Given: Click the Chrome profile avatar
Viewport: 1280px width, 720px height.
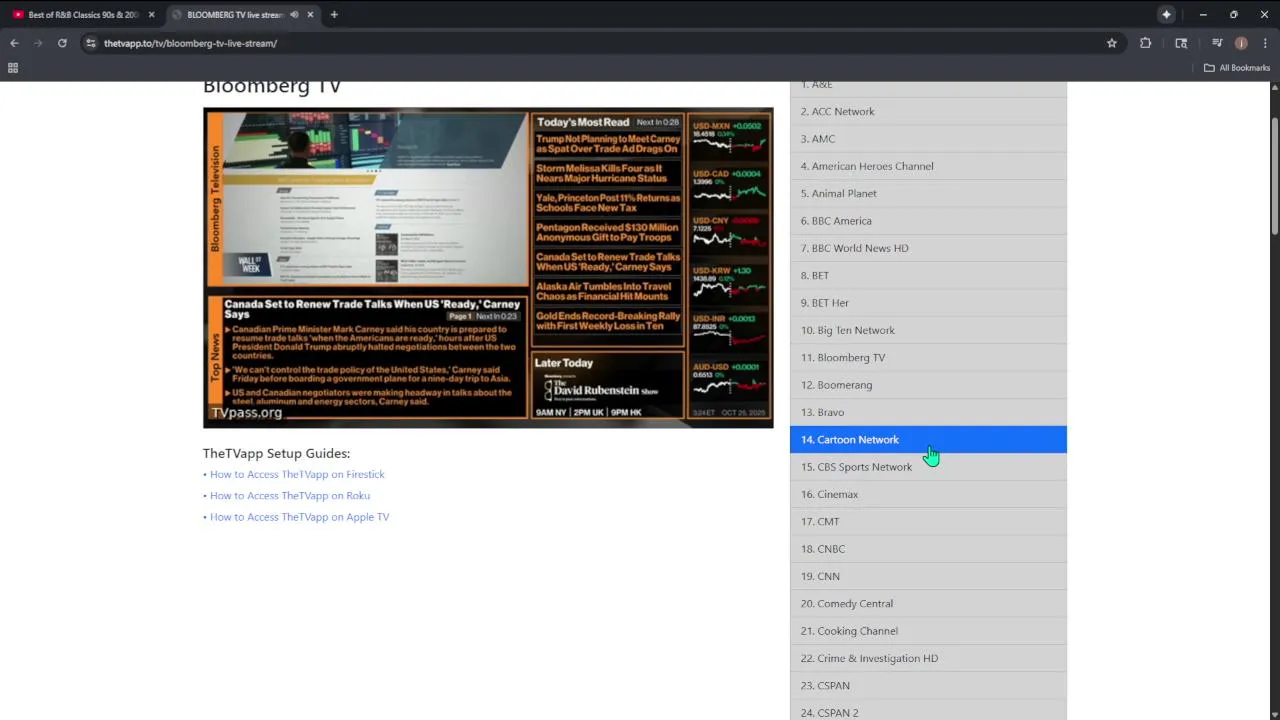Looking at the screenshot, I should (1241, 43).
